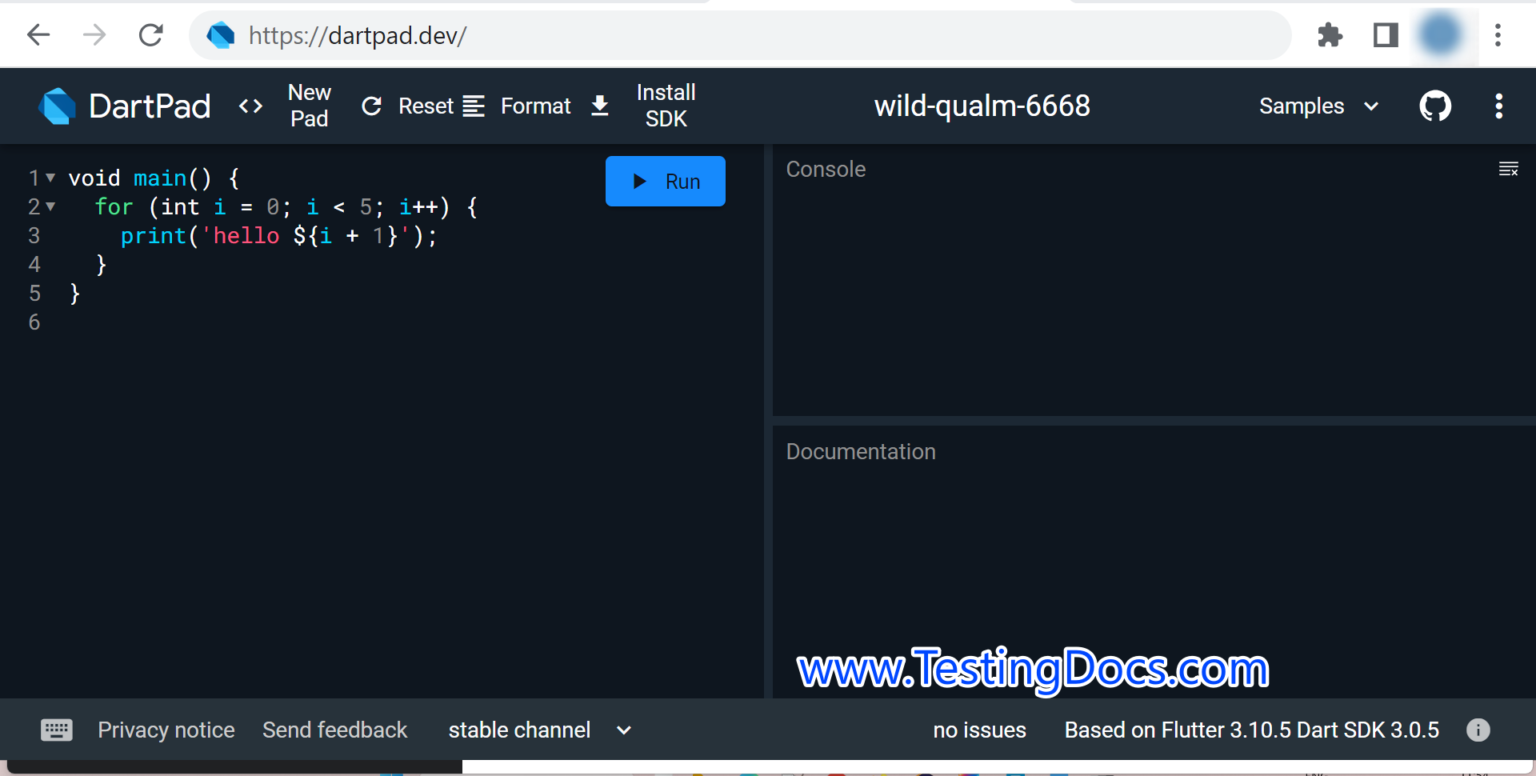Clear console using the clear icon
This screenshot has height=776, width=1536.
point(1508,169)
